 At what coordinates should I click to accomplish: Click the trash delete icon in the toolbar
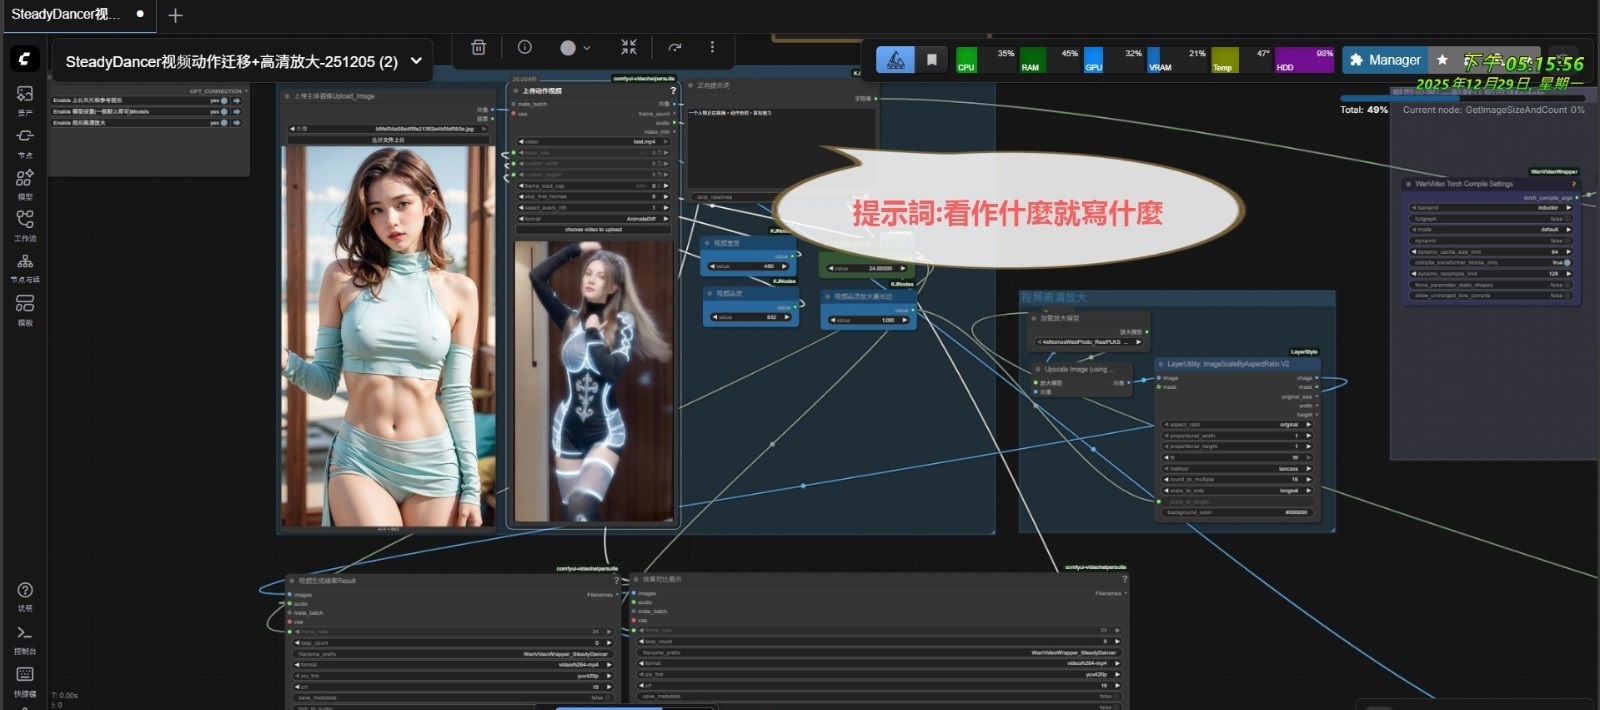(478, 47)
